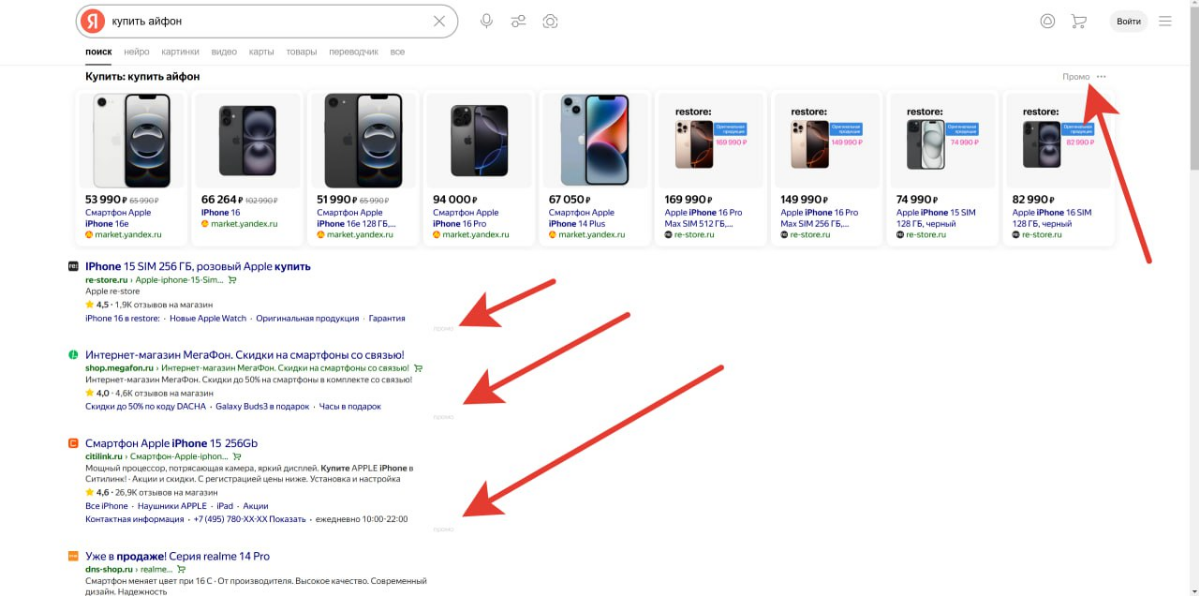Open iPhone 16 card priced 66 264
This screenshot has width=1199, height=596.
(x=248, y=168)
